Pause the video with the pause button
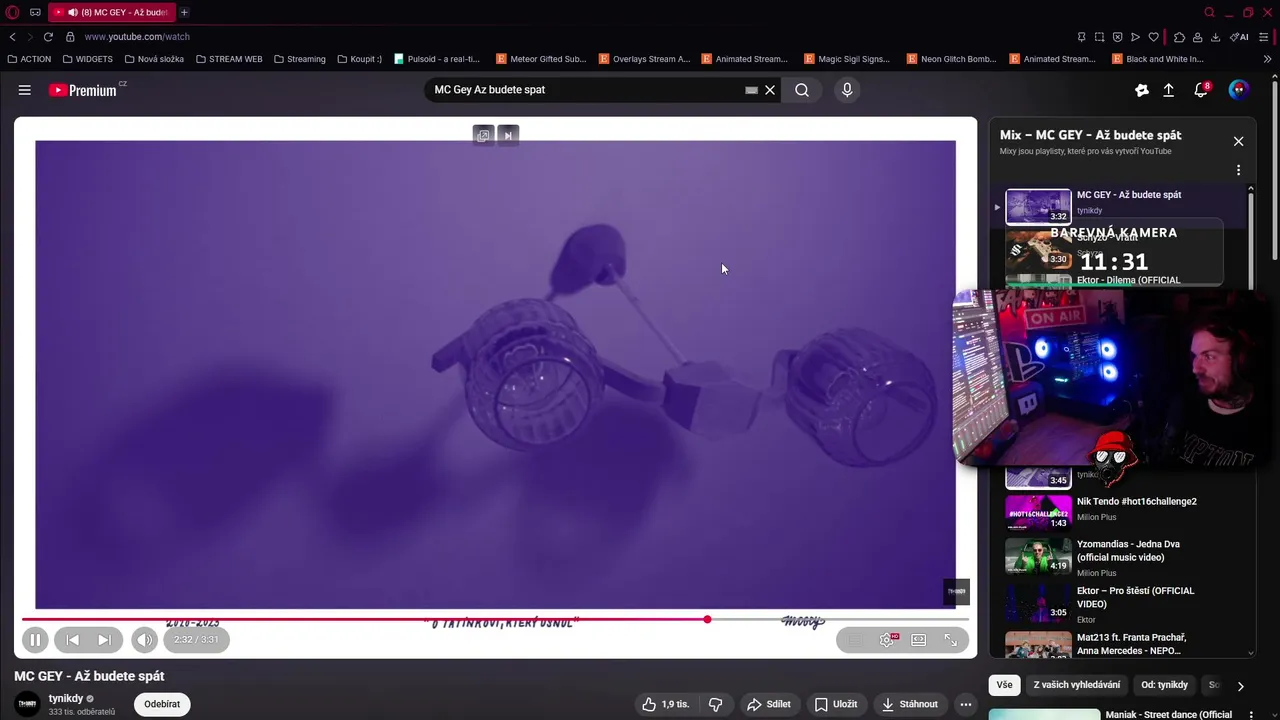This screenshot has height=720, width=1280. click(35, 640)
